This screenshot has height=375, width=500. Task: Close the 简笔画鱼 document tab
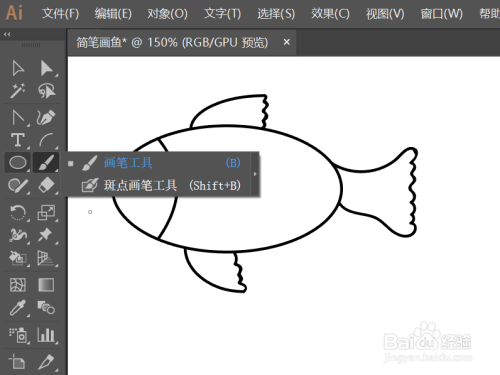click(287, 42)
